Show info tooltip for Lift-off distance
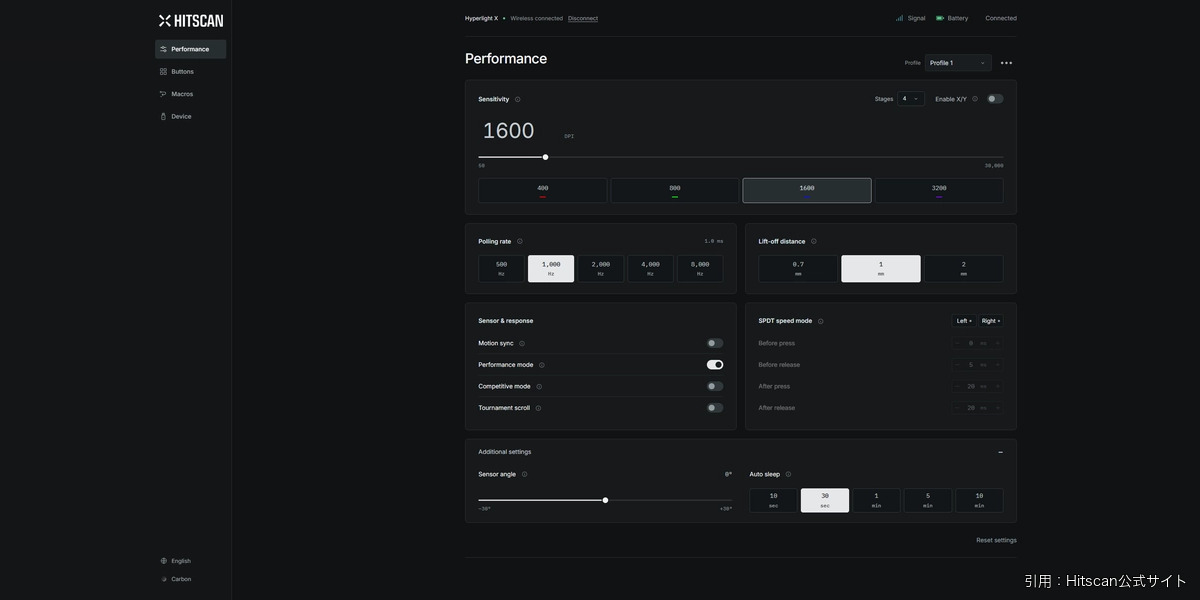This screenshot has width=1200, height=600. coord(813,241)
